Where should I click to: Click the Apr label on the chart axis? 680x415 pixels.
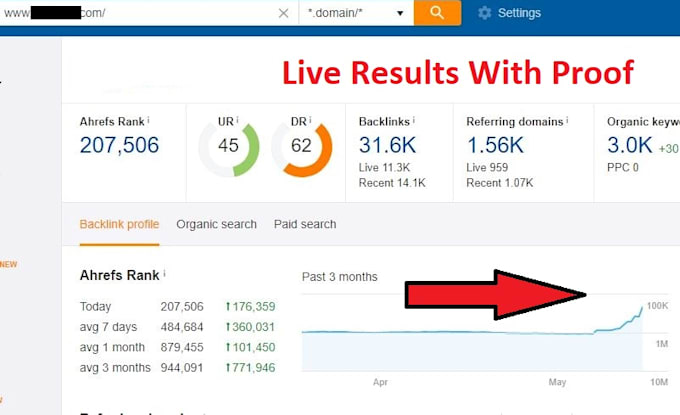[x=380, y=382]
